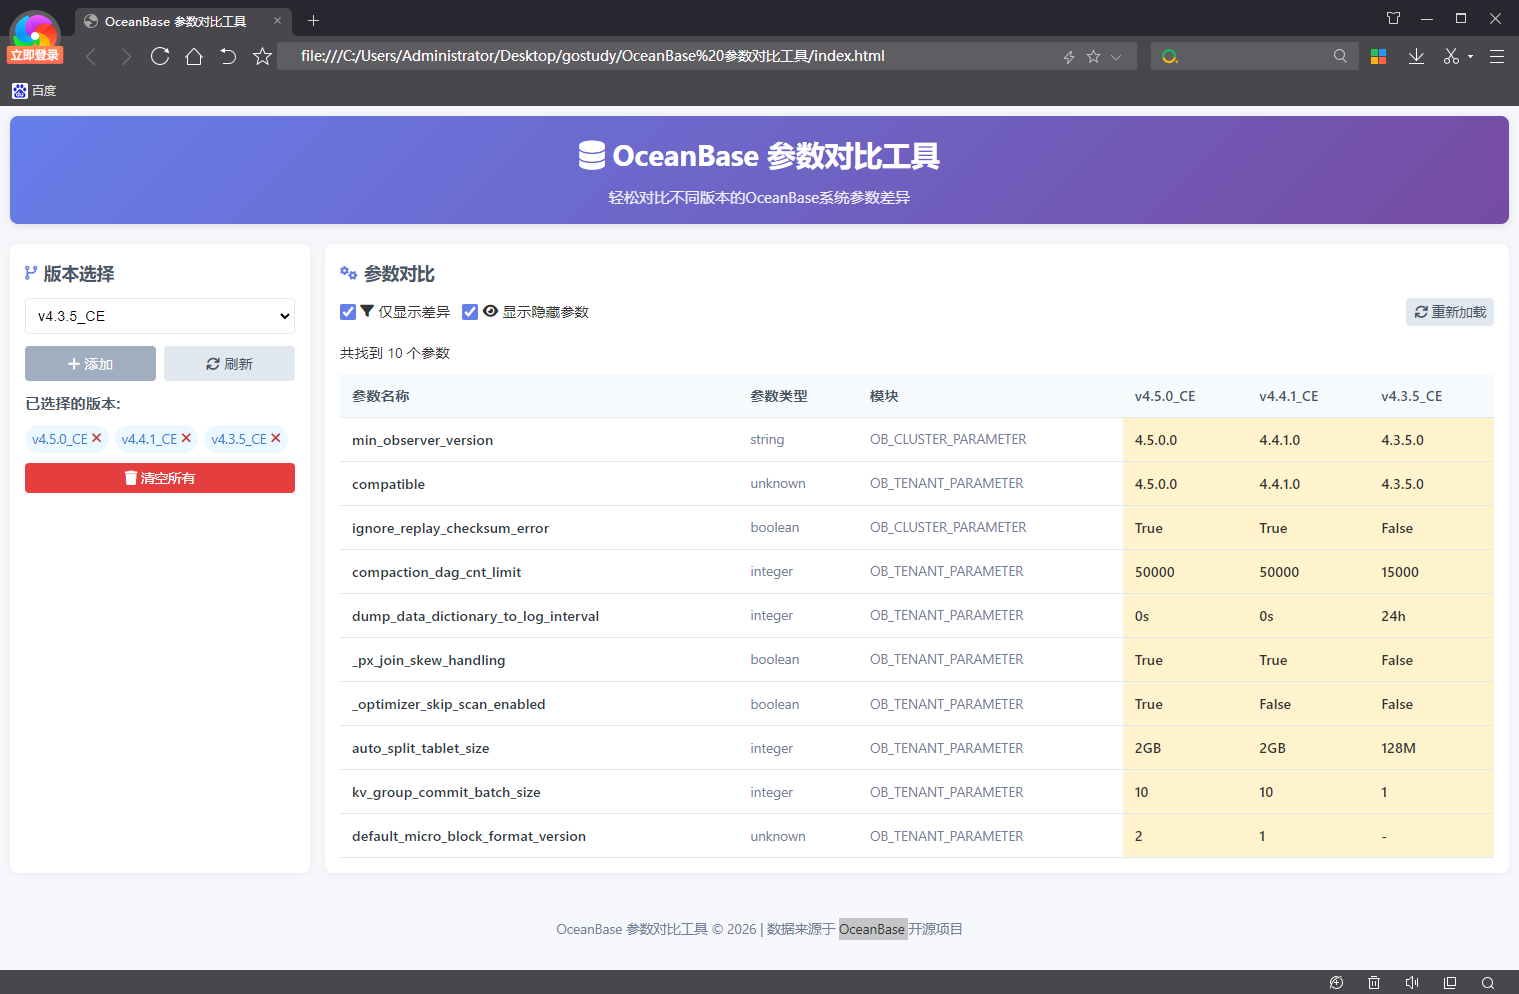Screen dimensions: 1519x994
Task: Click the lightning speed-mode icon in address bar
Action: (1069, 57)
